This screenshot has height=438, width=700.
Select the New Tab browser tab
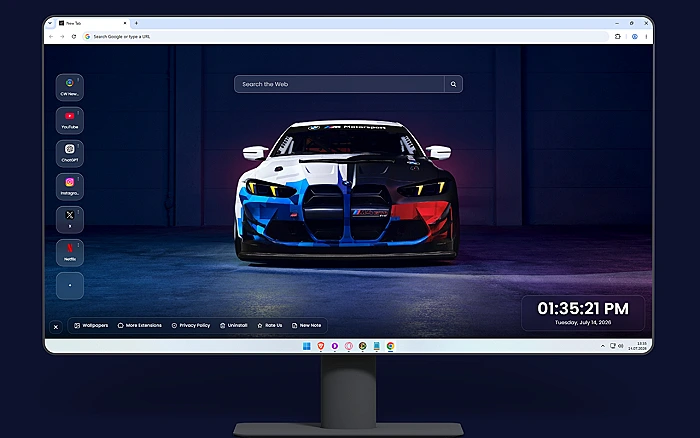(x=93, y=23)
